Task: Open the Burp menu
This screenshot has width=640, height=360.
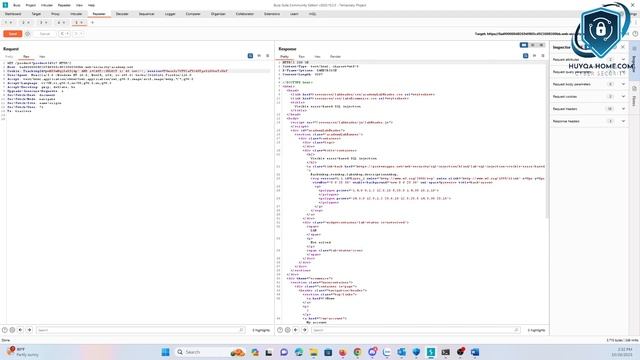Action: point(17,5)
